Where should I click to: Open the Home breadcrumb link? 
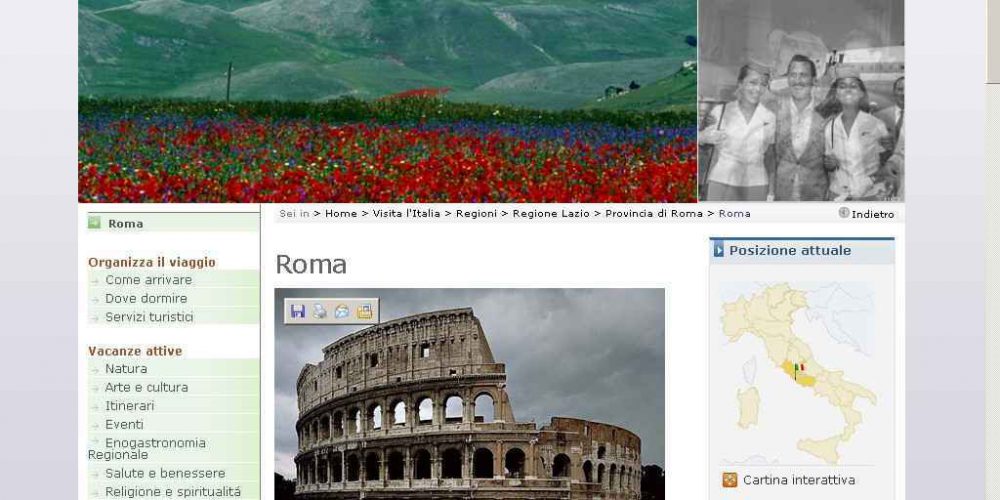pos(341,214)
